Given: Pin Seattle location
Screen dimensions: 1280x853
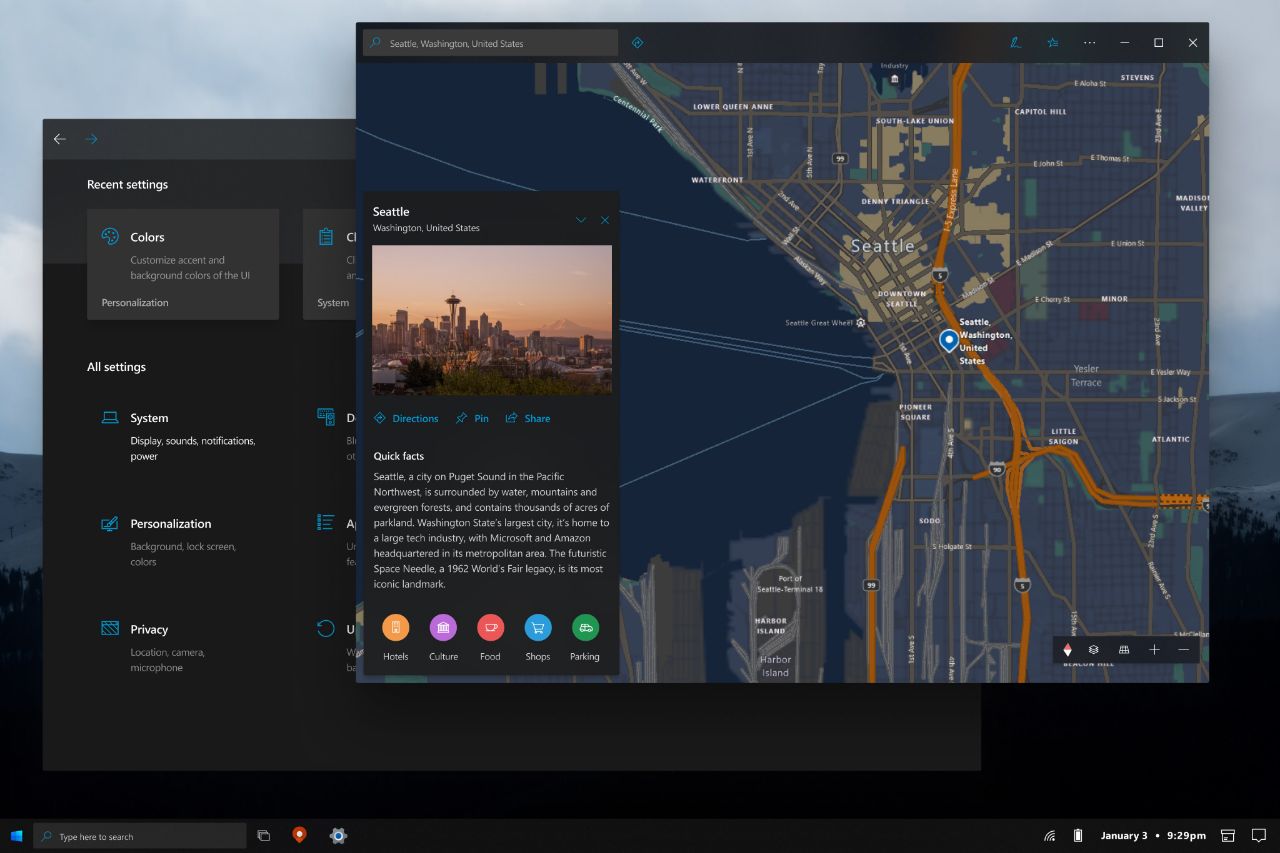Looking at the screenshot, I should tap(472, 418).
